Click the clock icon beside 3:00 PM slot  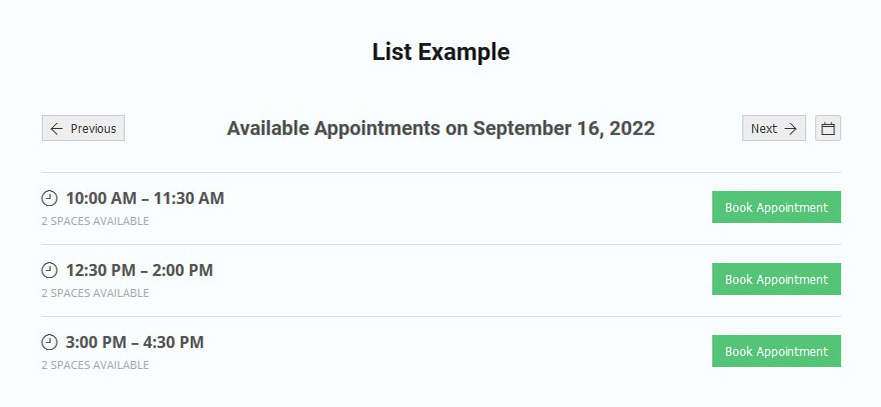(x=50, y=342)
